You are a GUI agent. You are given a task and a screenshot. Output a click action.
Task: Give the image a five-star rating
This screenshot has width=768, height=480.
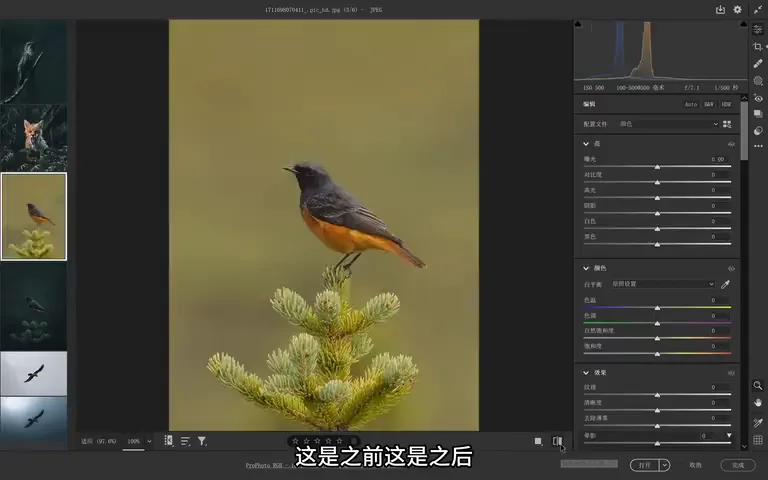pyautogui.click(x=339, y=441)
